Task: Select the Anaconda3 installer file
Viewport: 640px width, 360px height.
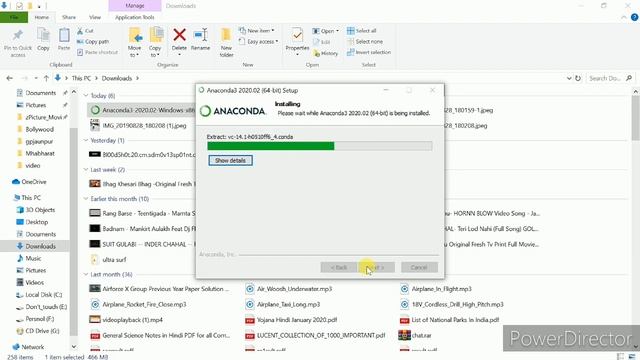Action: point(143,110)
